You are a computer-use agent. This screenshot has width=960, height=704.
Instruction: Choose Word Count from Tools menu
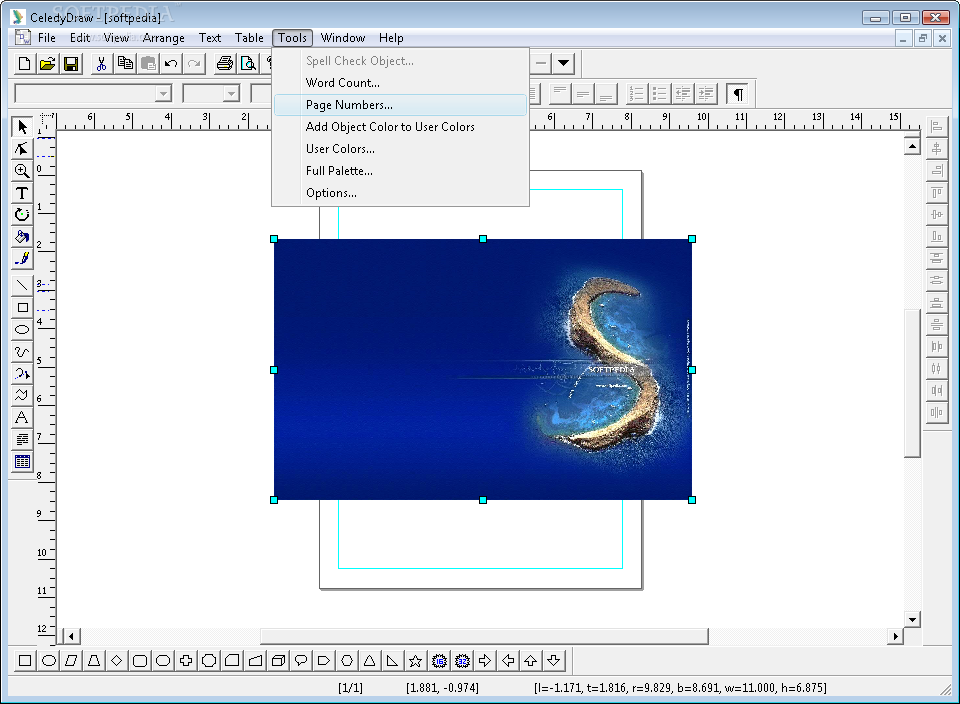click(400, 83)
